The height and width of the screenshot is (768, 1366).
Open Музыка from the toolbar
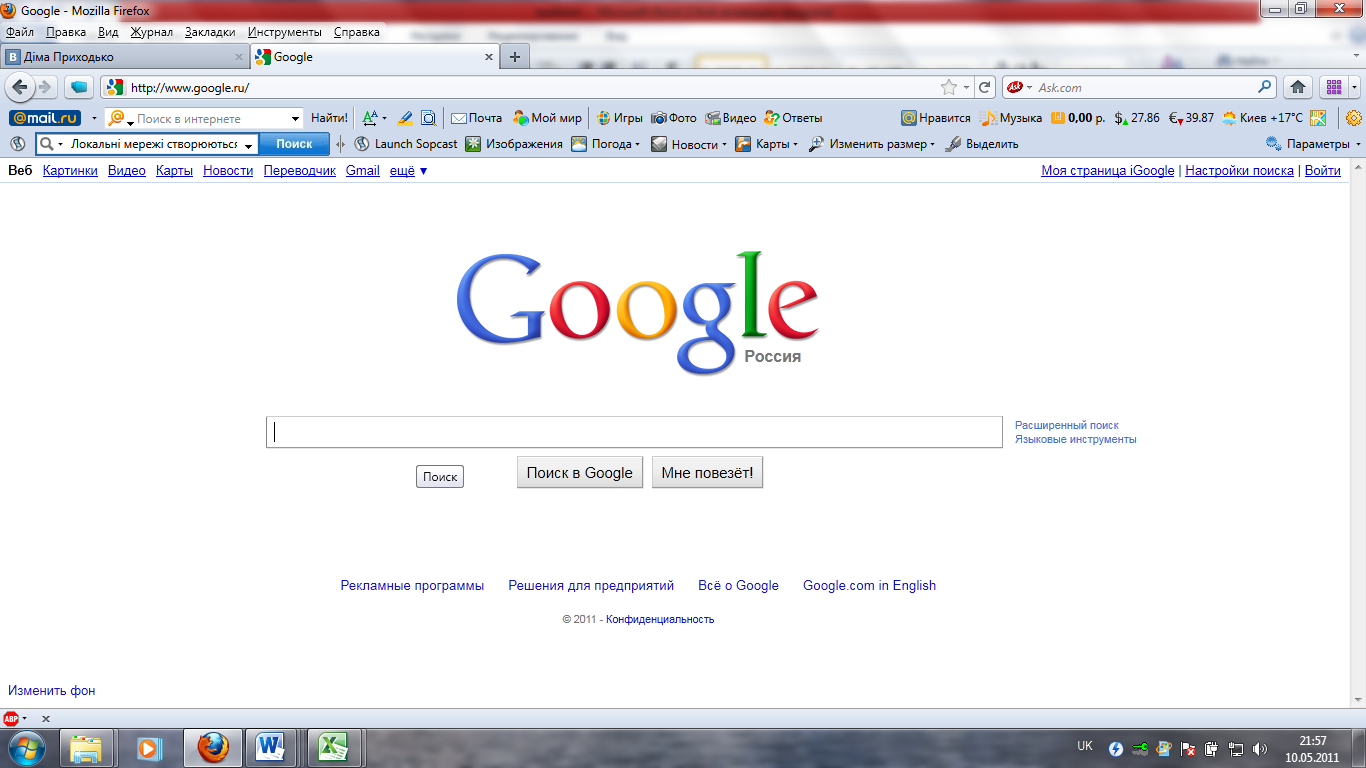(x=1012, y=118)
